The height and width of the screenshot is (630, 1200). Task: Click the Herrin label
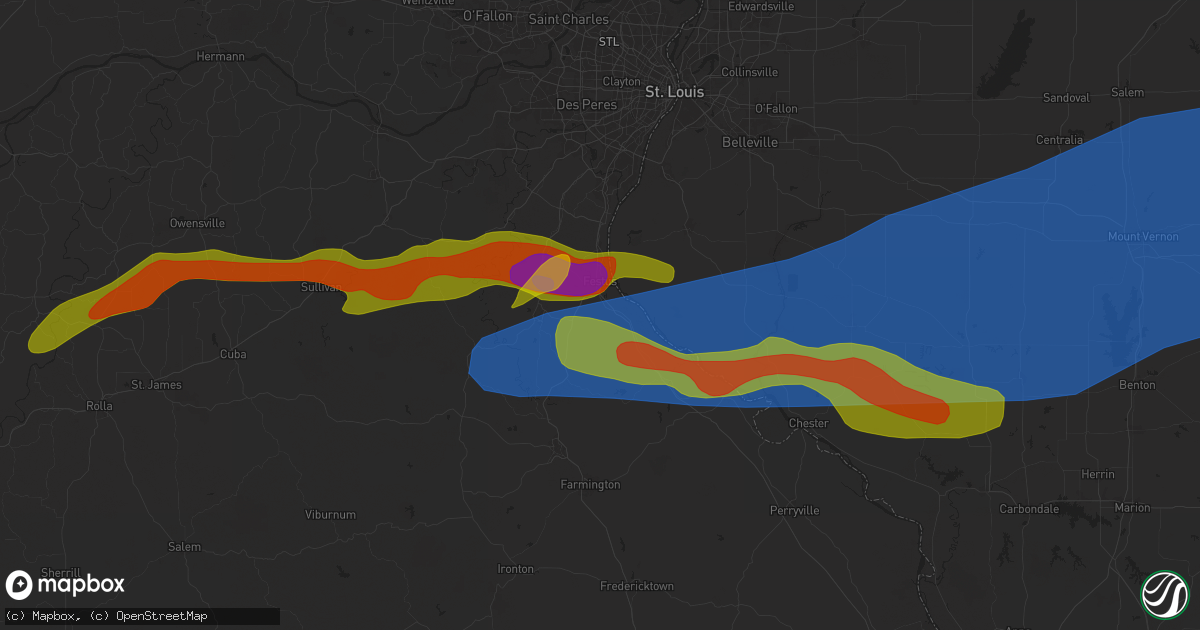(x=1098, y=475)
